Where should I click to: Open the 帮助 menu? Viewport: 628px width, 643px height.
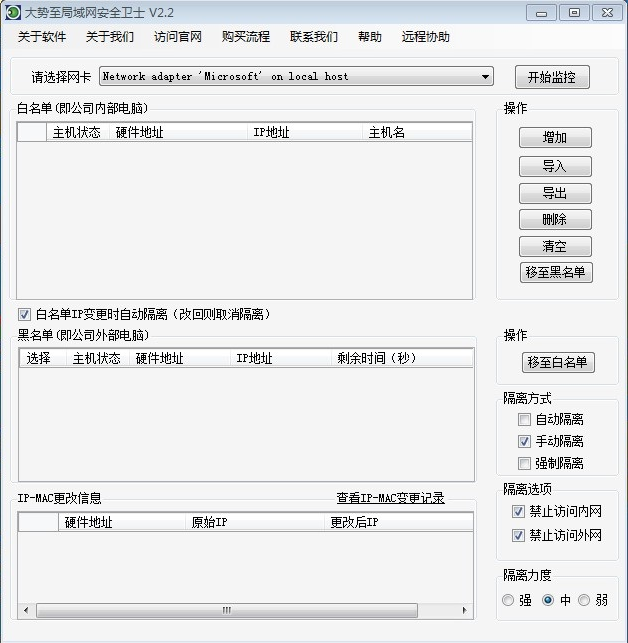coord(370,37)
